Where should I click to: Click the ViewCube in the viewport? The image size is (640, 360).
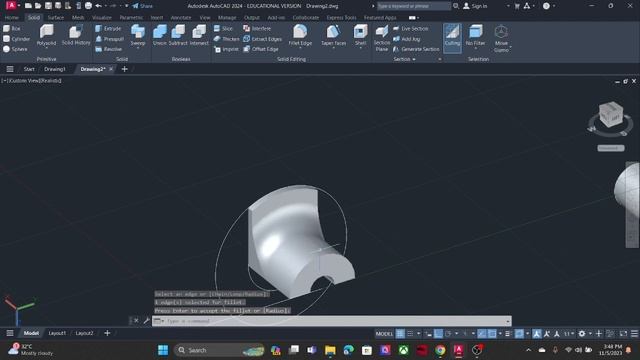click(611, 115)
